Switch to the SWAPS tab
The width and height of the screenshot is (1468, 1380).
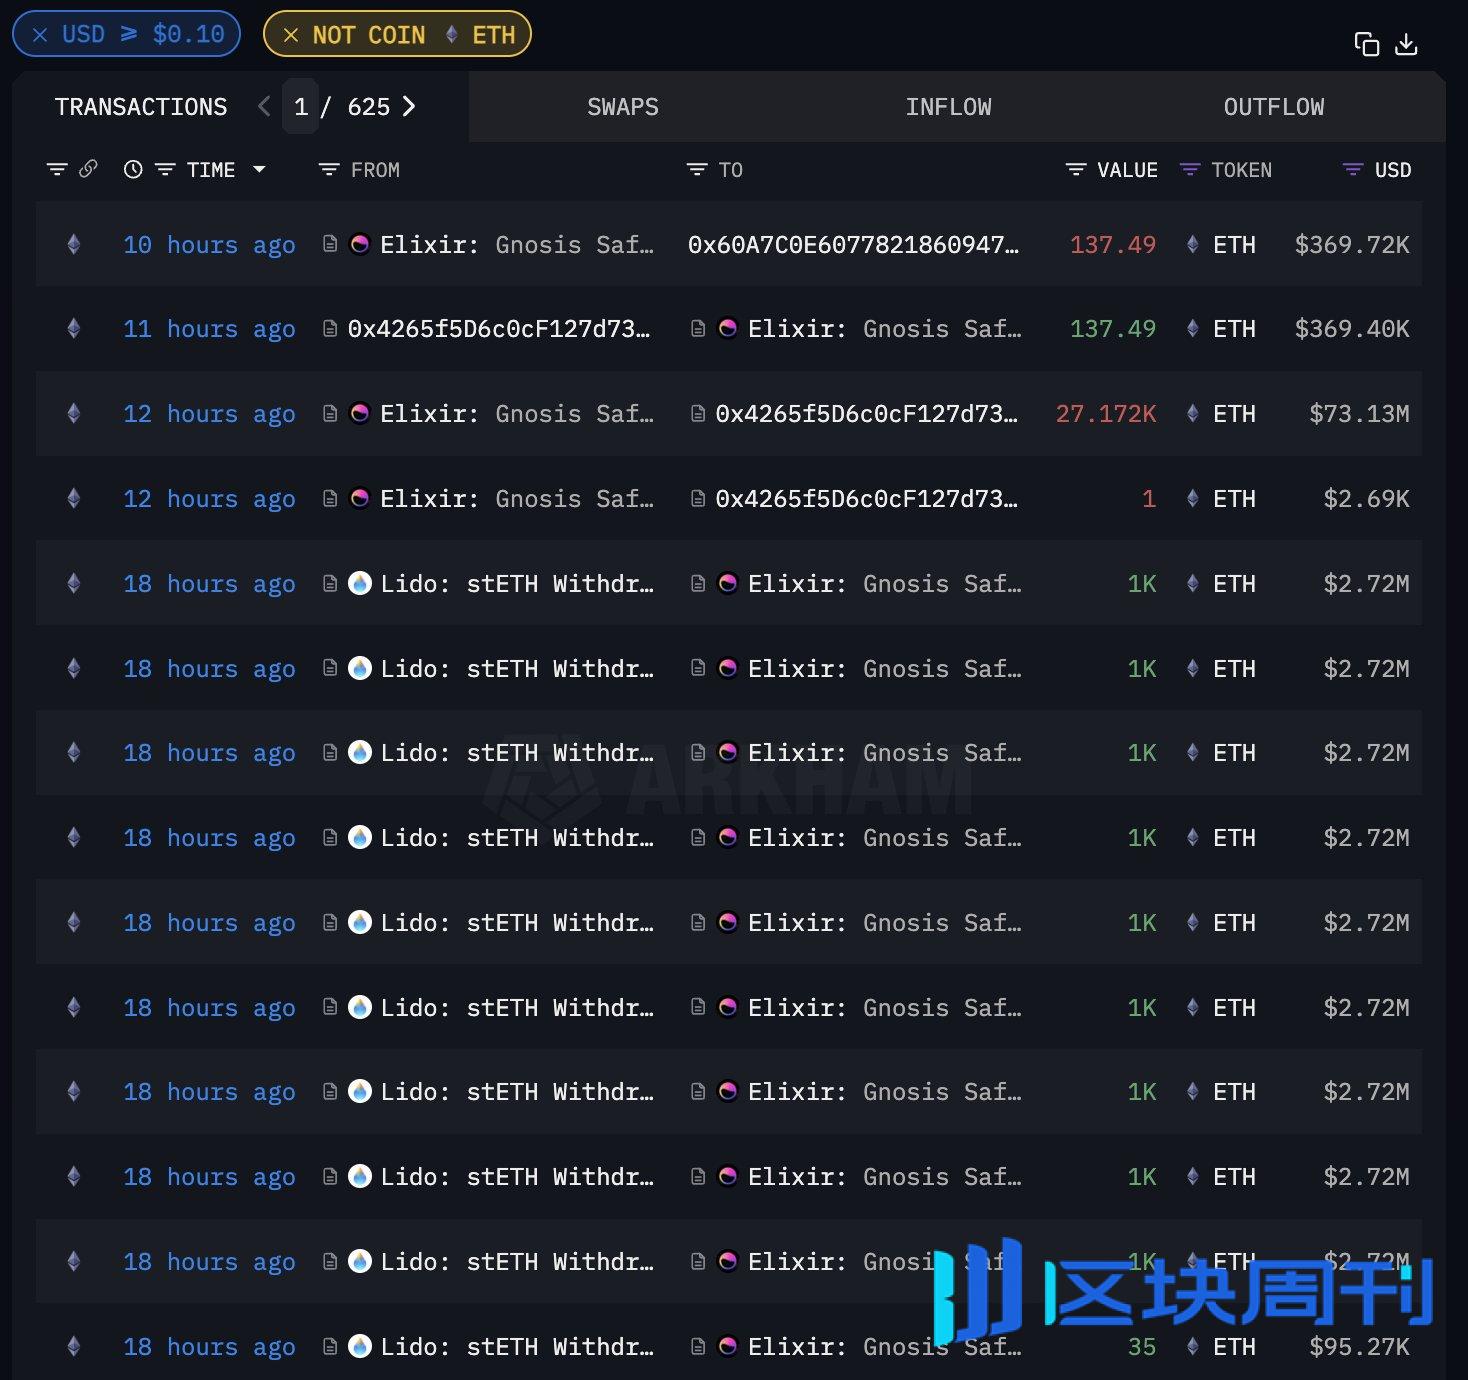click(622, 107)
